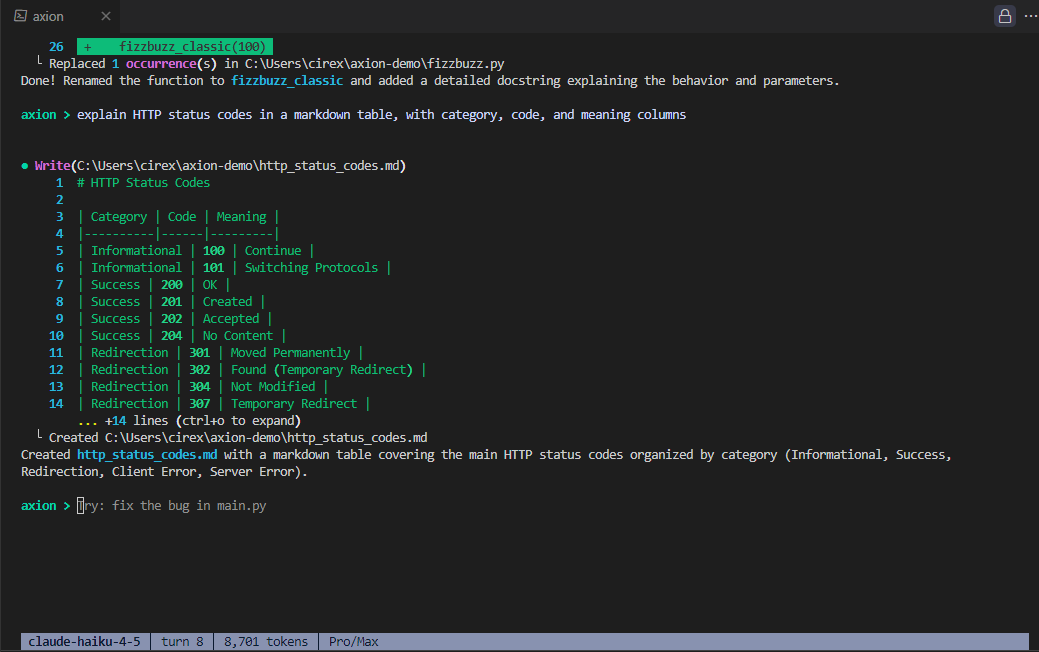Open the more options ellipsis menu
The width and height of the screenshot is (1039, 652).
click(1030, 16)
